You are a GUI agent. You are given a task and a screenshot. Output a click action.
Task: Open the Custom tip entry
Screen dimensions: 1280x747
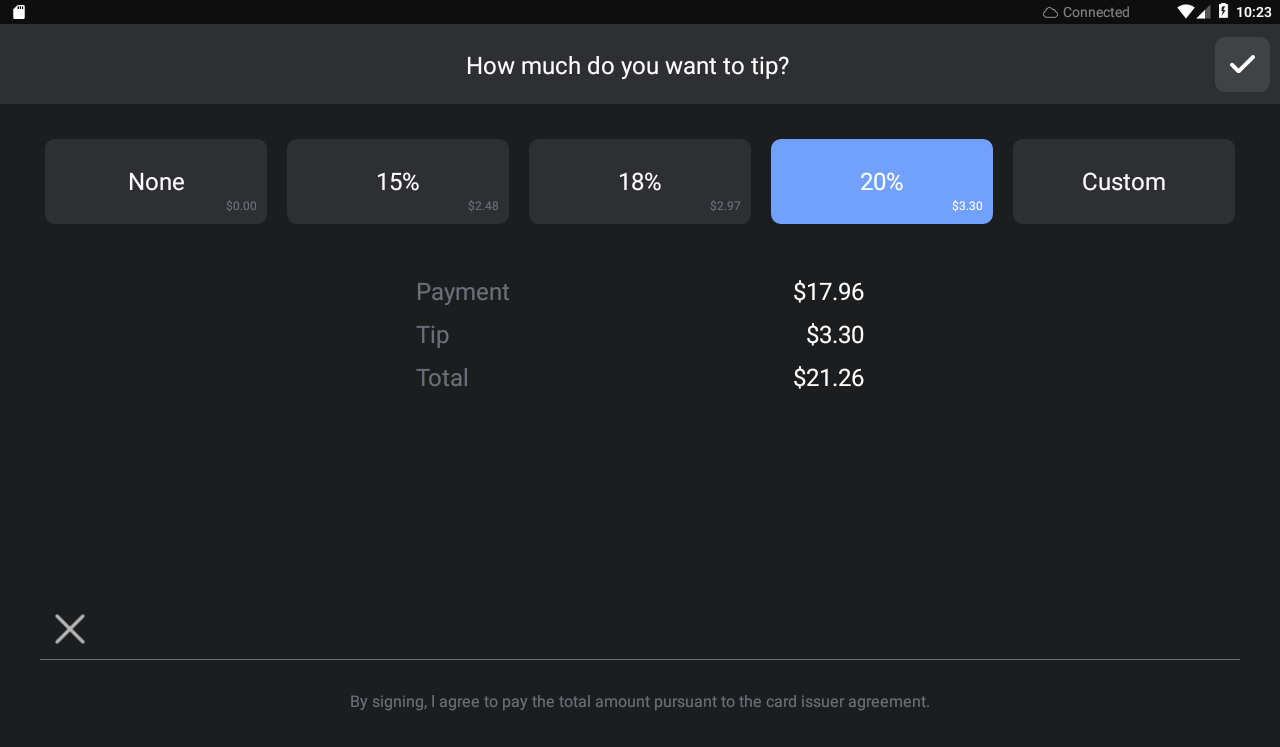[1124, 181]
